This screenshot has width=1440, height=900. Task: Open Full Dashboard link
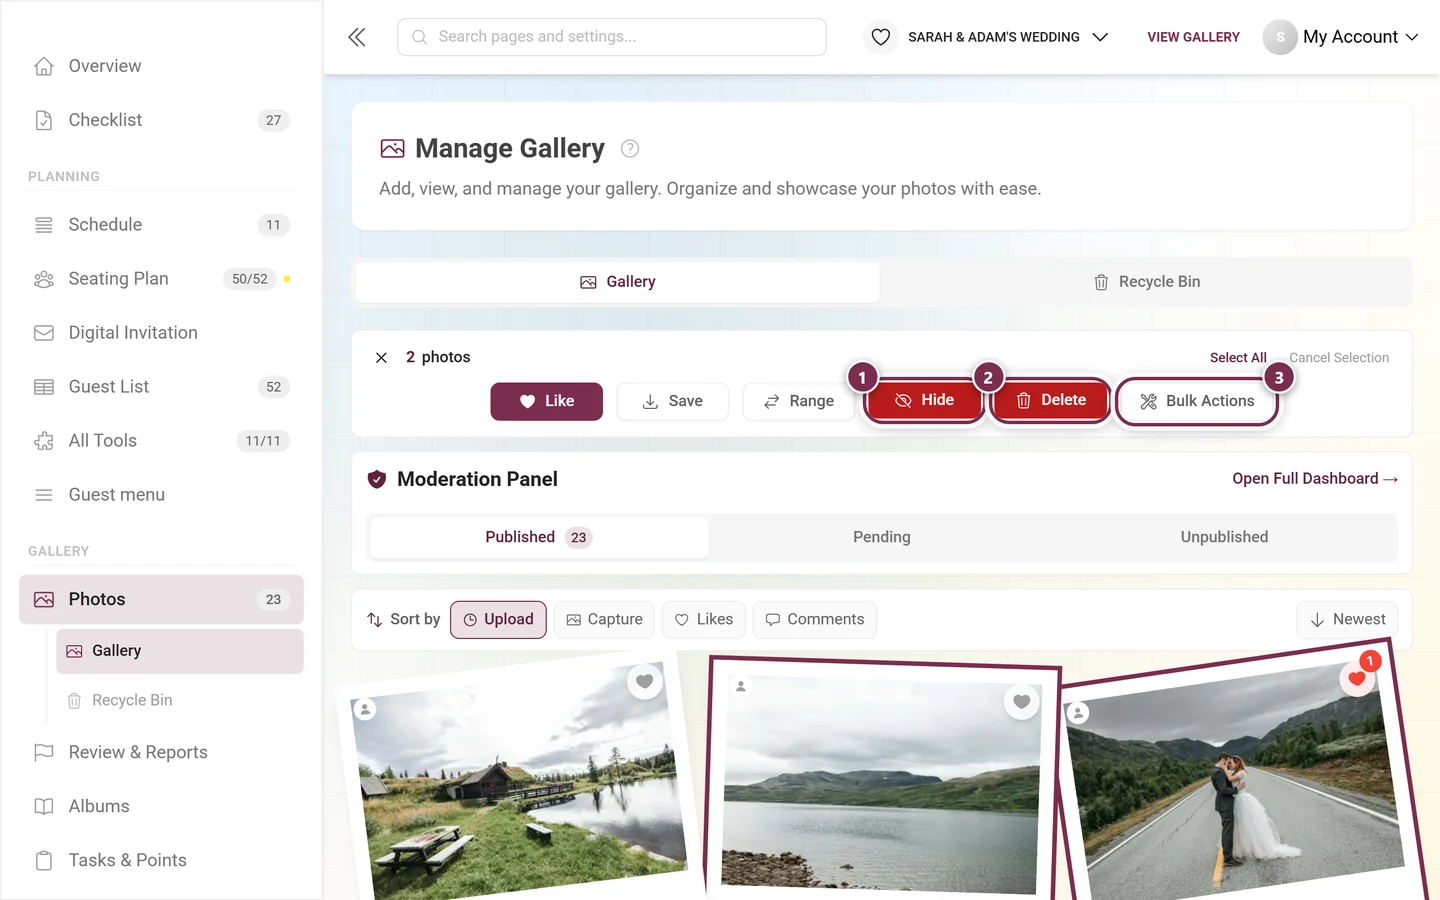[x=1315, y=479]
